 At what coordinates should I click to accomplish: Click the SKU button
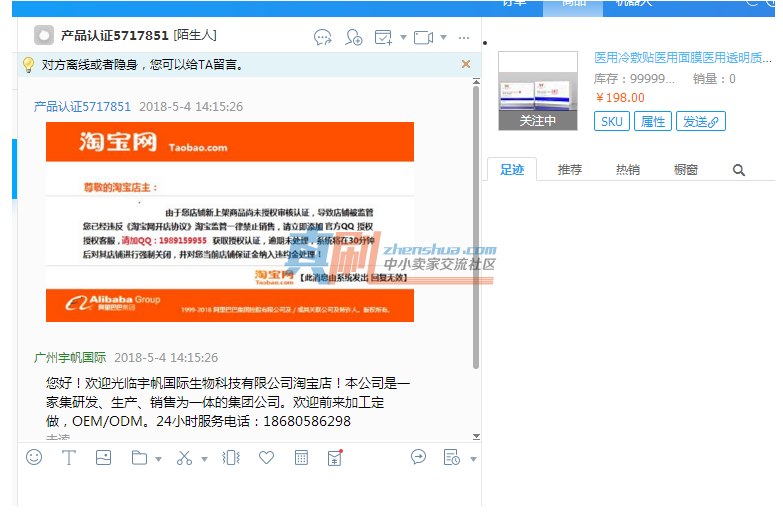pyautogui.click(x=612, y=121)
